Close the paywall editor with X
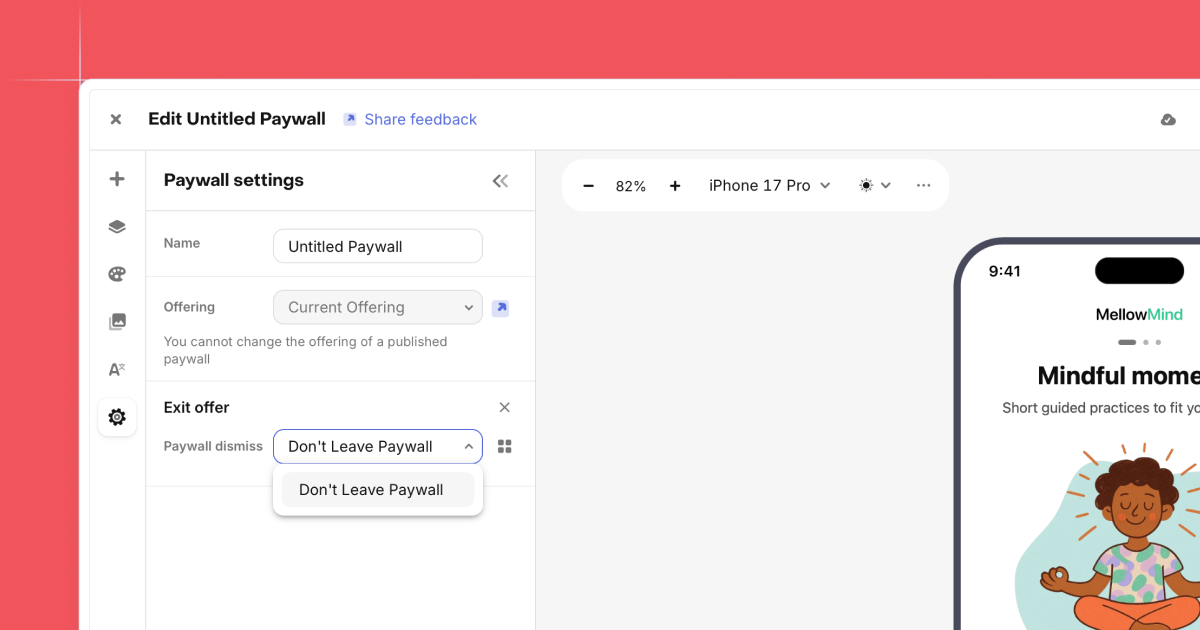The height and width of the screenshot is (630, 1200). click(x=116, y=119)
